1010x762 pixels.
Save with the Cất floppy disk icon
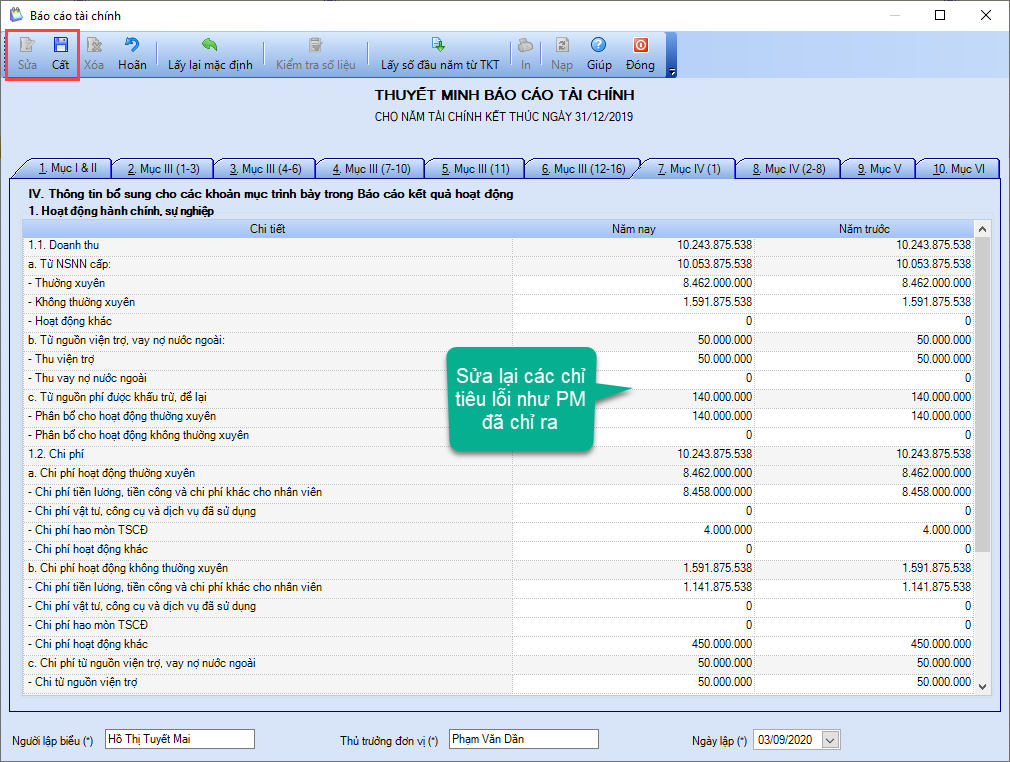click(61, 54)
